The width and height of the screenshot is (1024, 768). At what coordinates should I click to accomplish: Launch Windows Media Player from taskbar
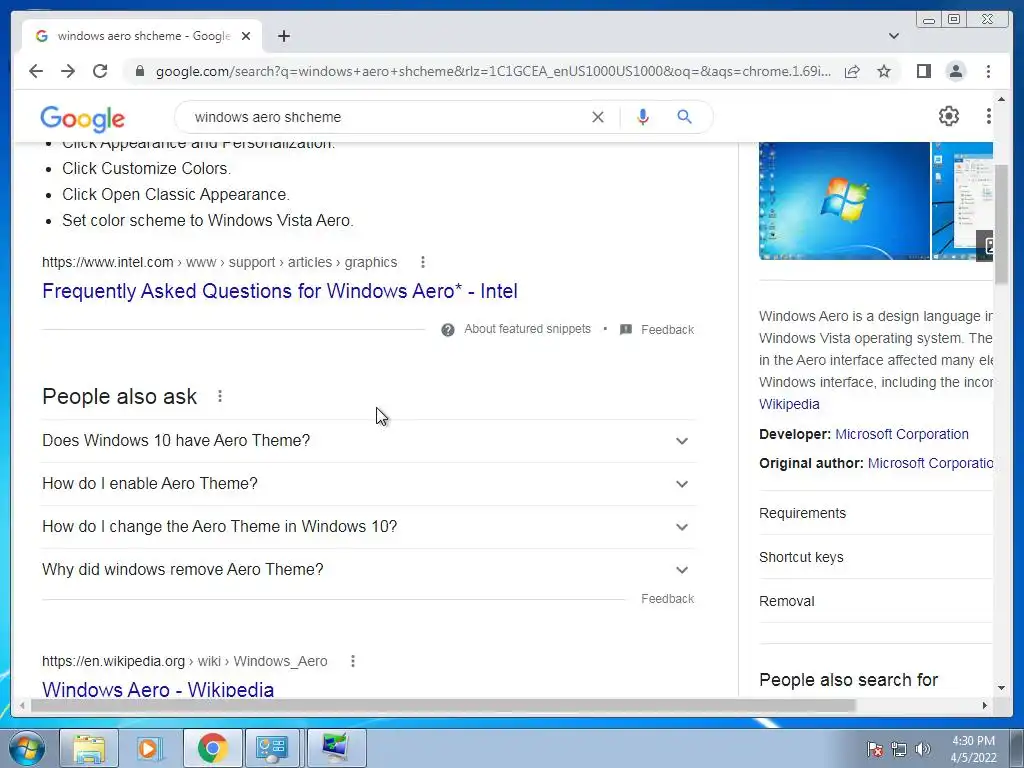[150, 748]
